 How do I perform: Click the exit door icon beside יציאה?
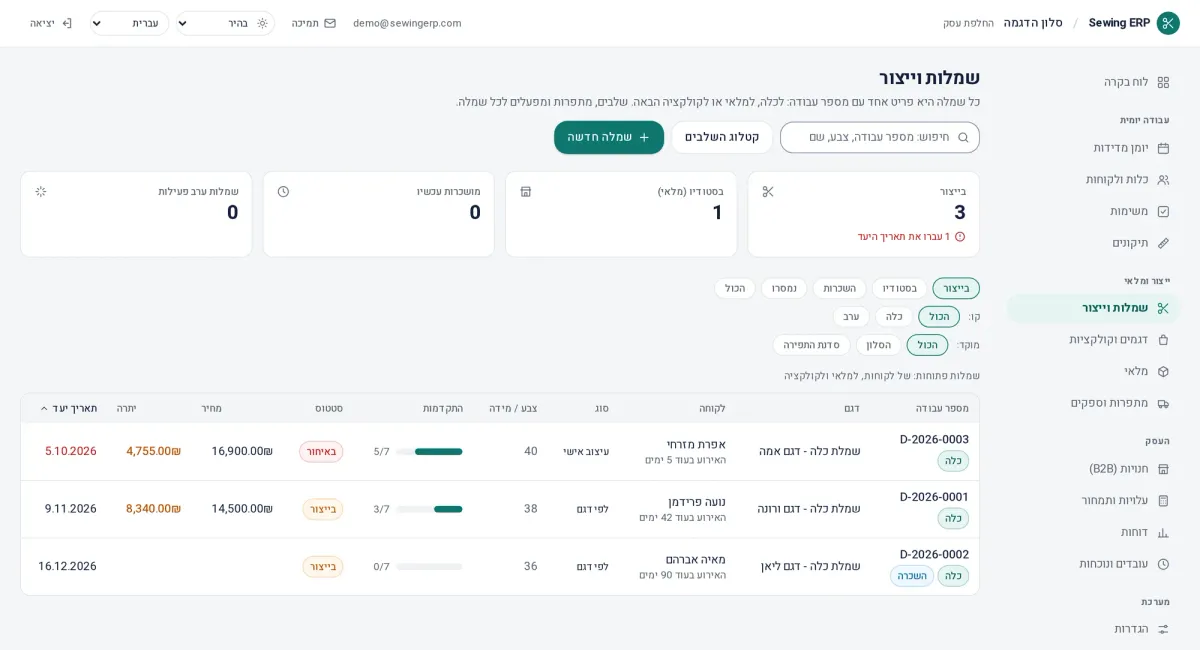[67, 23]
